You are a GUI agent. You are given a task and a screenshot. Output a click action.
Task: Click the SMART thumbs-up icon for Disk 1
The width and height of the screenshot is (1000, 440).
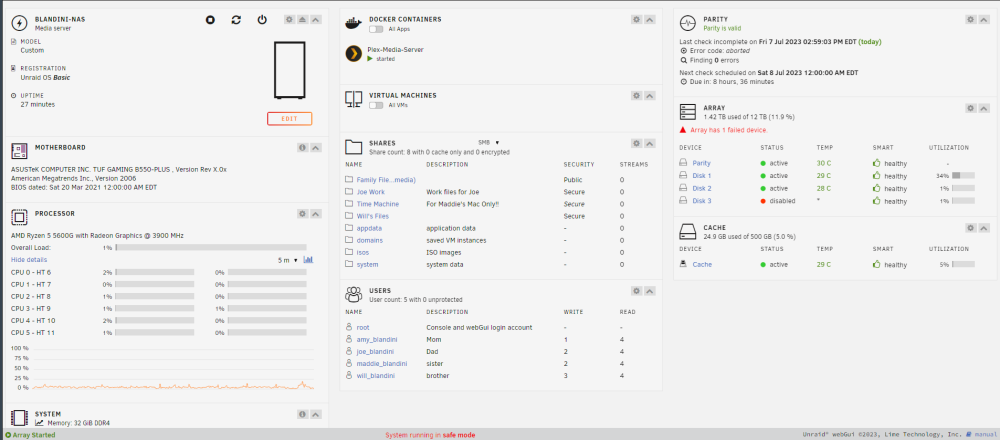pyautogui.click(x=876, y=175)
